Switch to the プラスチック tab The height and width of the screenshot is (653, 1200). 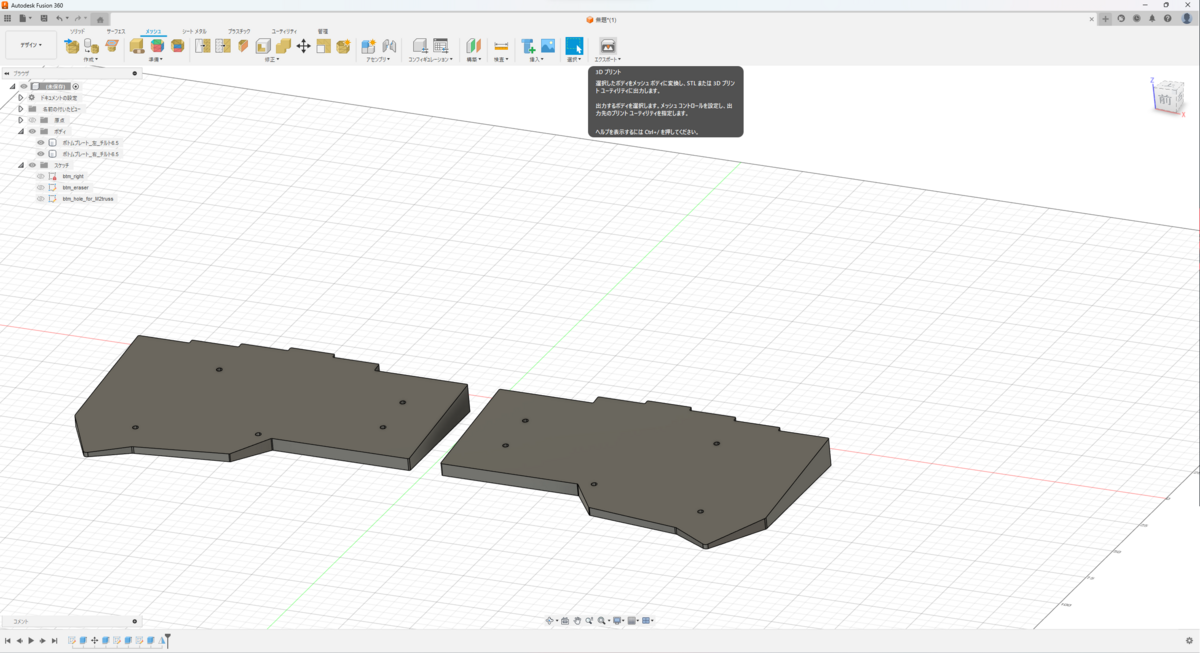[239, 31]
